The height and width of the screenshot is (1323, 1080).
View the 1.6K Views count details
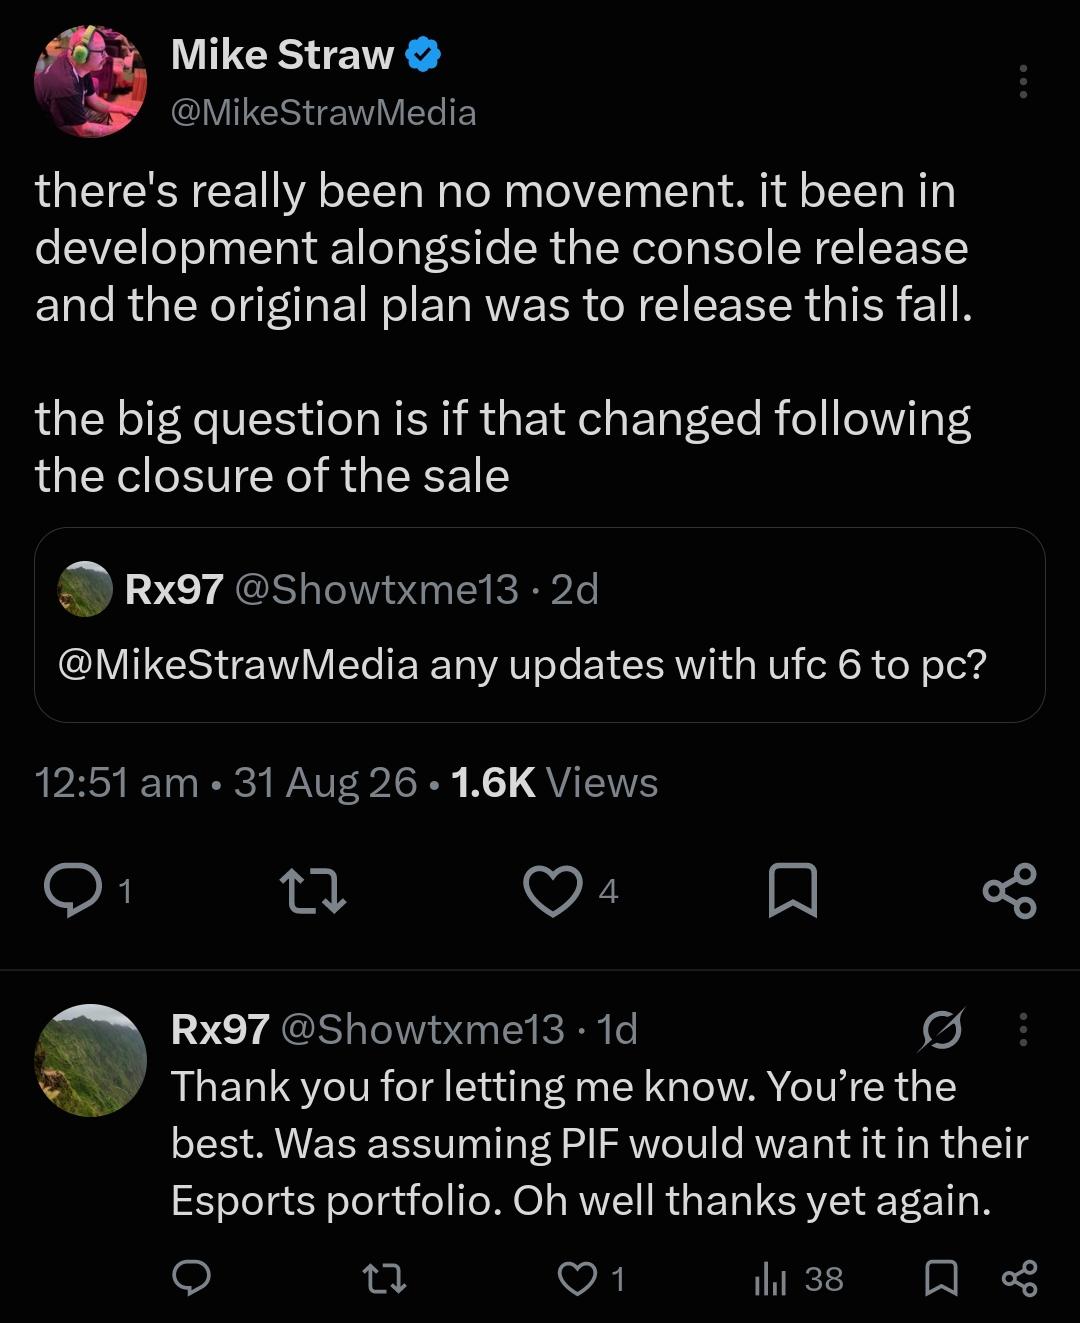coord(554,782)
